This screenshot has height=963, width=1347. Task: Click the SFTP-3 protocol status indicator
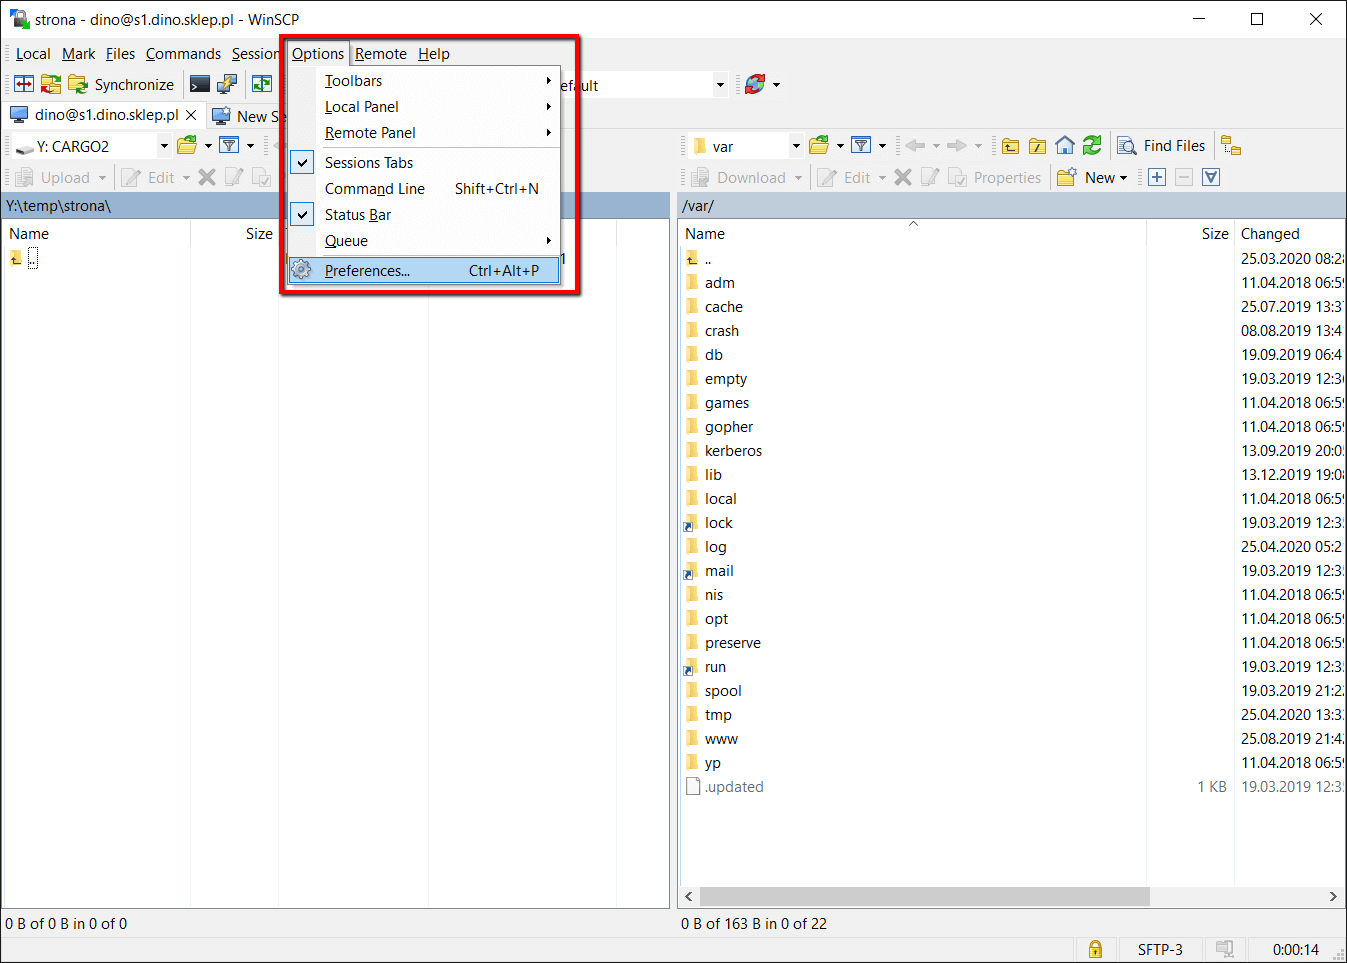(1160, 949)
